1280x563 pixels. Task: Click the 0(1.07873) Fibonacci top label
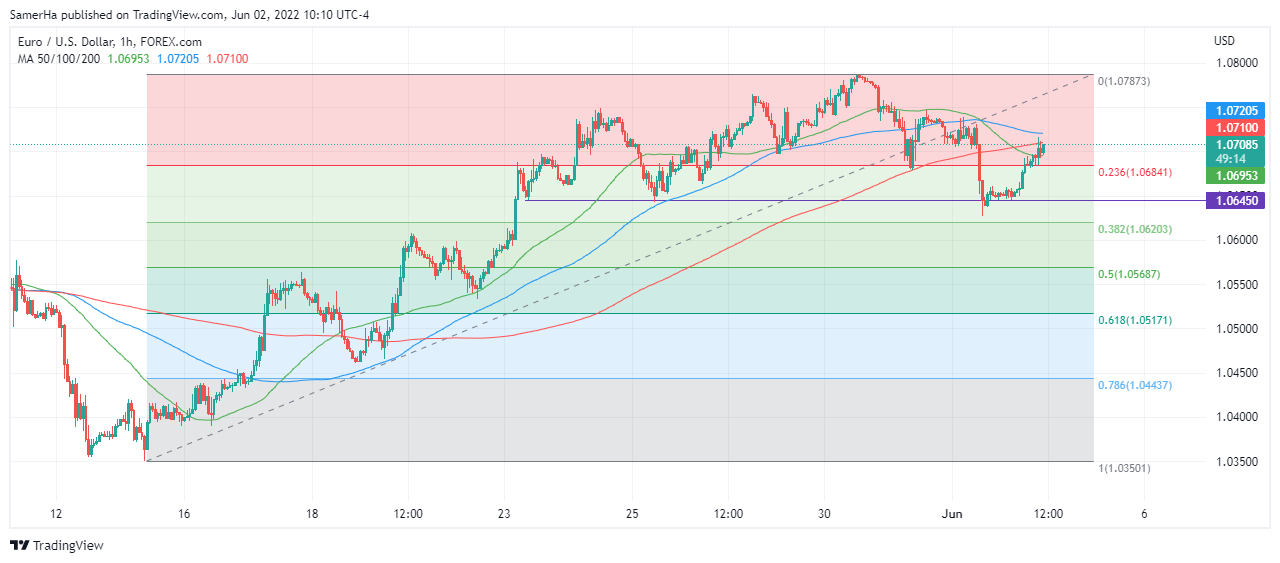click(1124, 81)
